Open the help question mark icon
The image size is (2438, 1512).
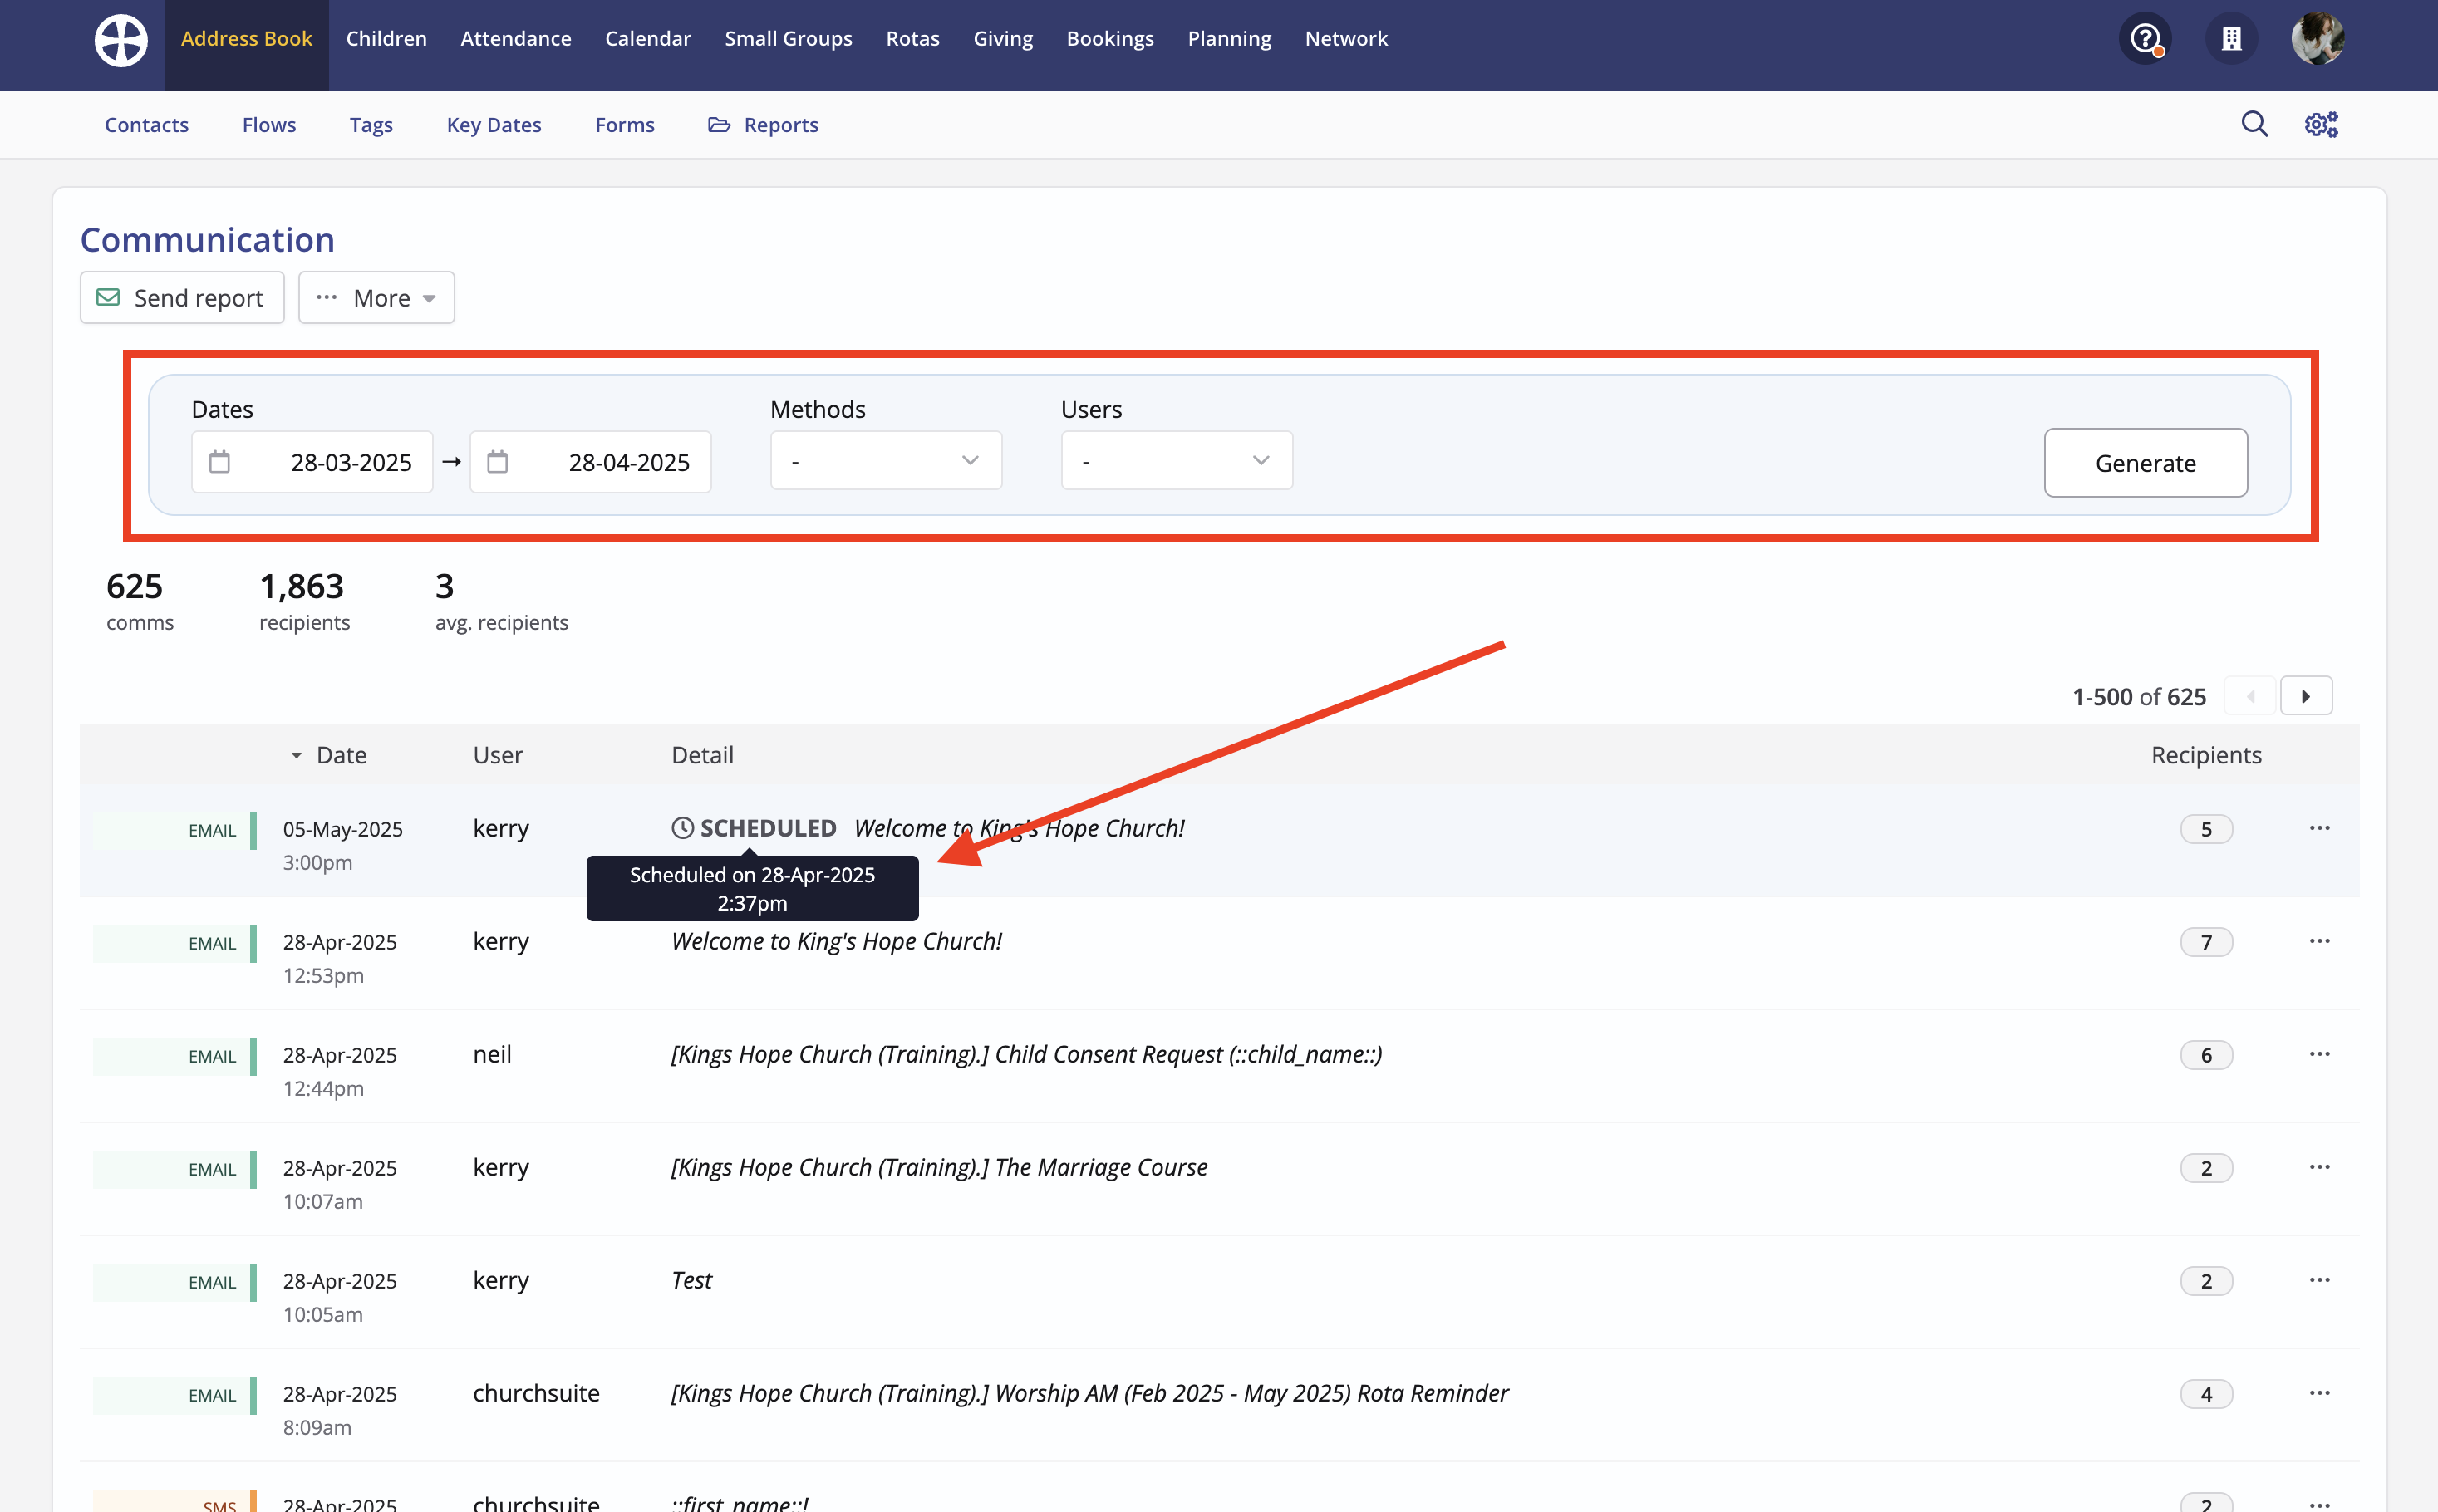point(2144,40)
